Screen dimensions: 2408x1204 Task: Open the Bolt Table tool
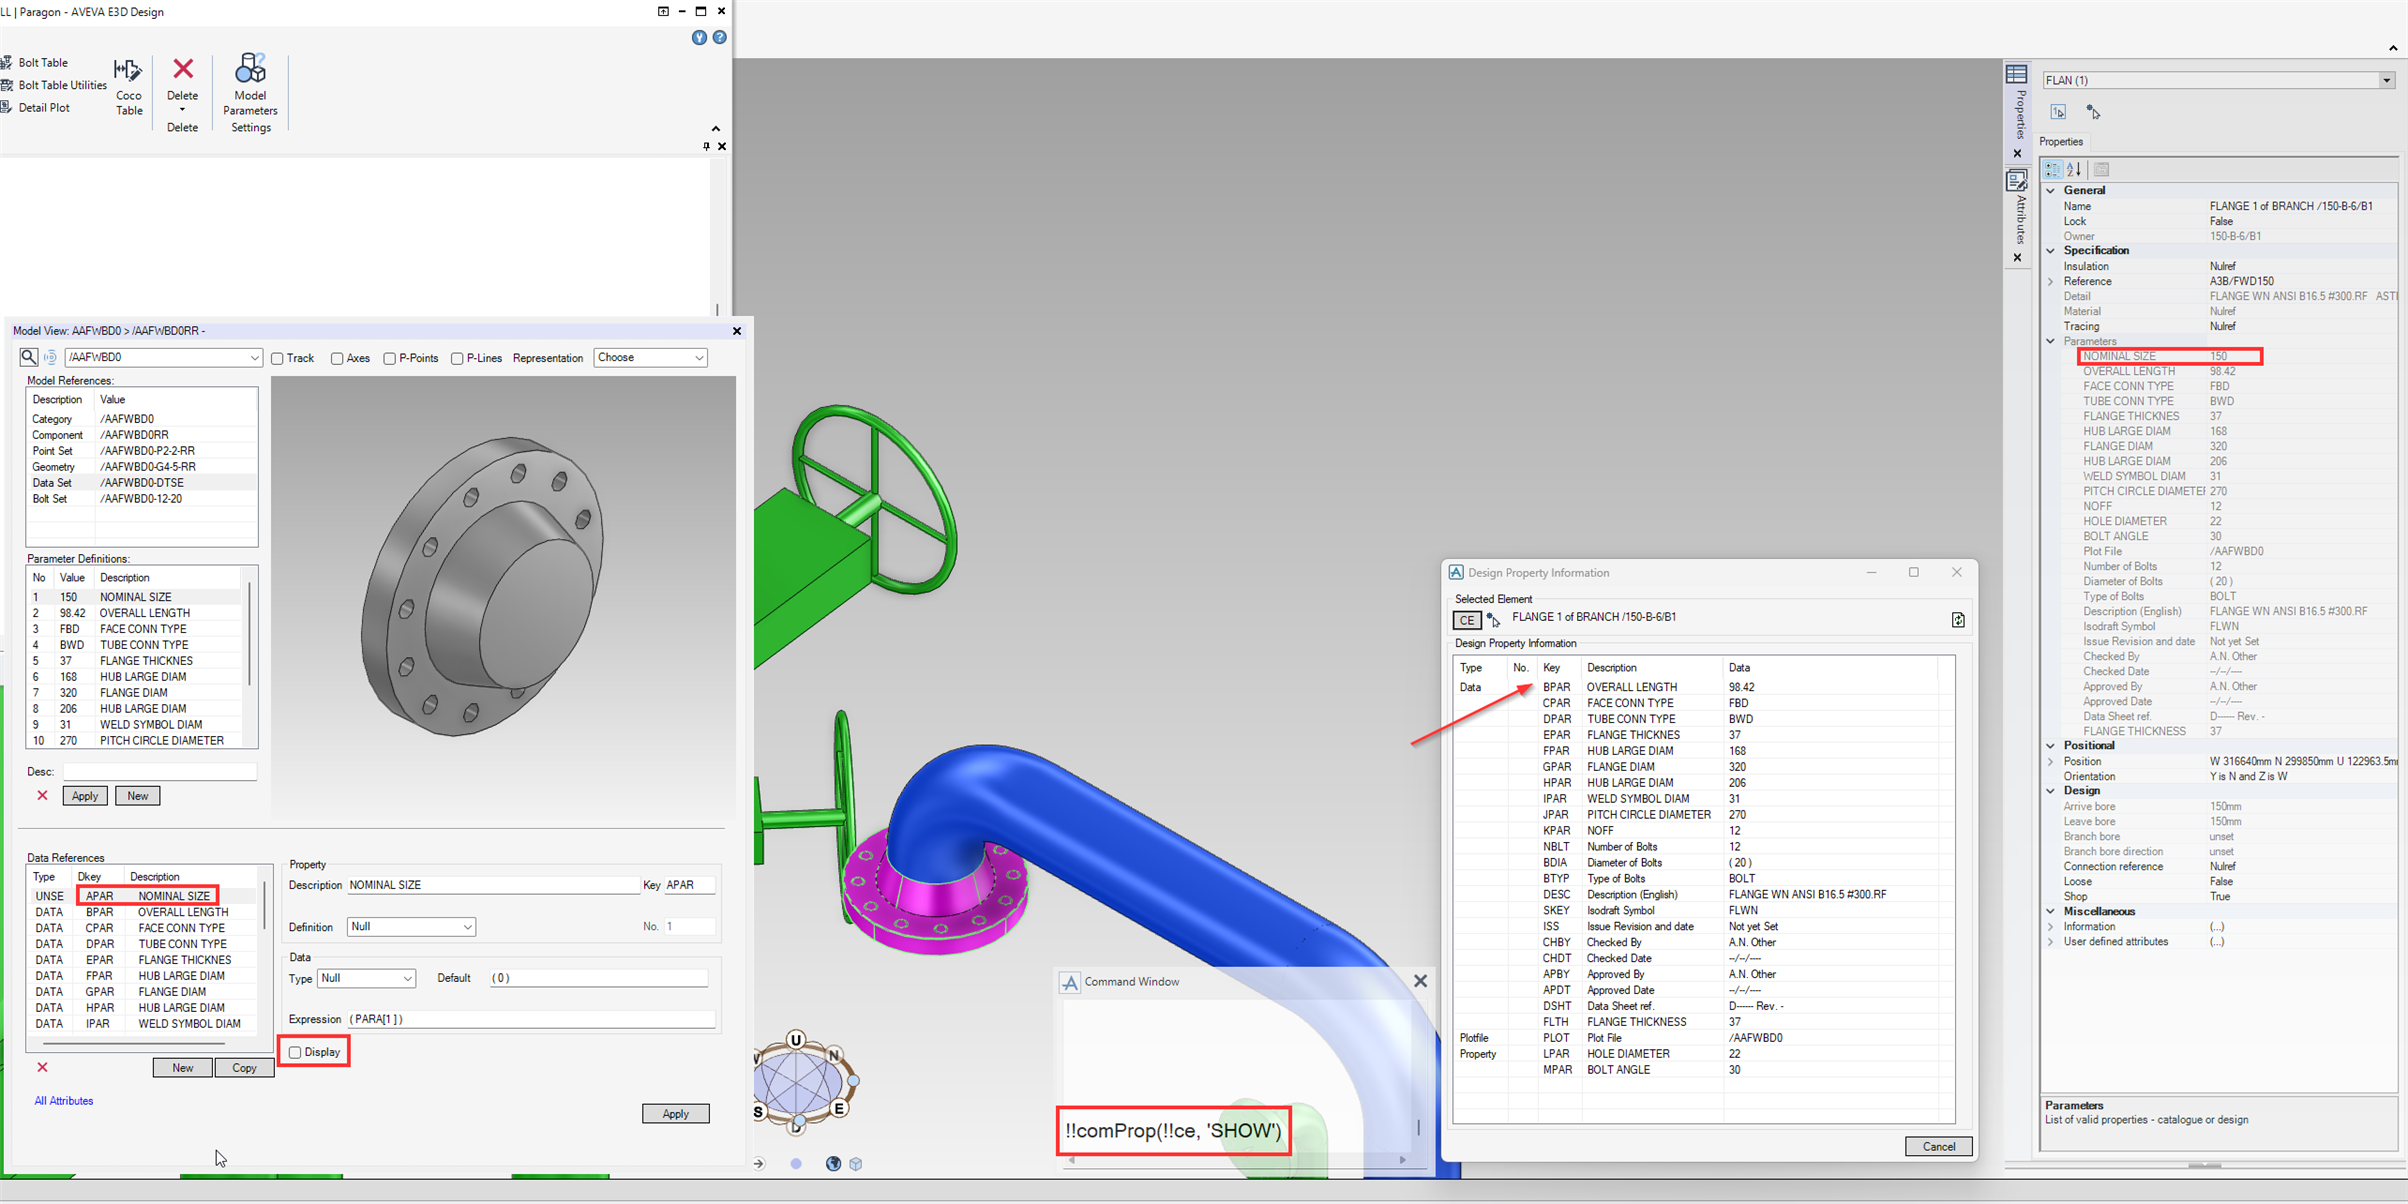(x=36, y=62)
